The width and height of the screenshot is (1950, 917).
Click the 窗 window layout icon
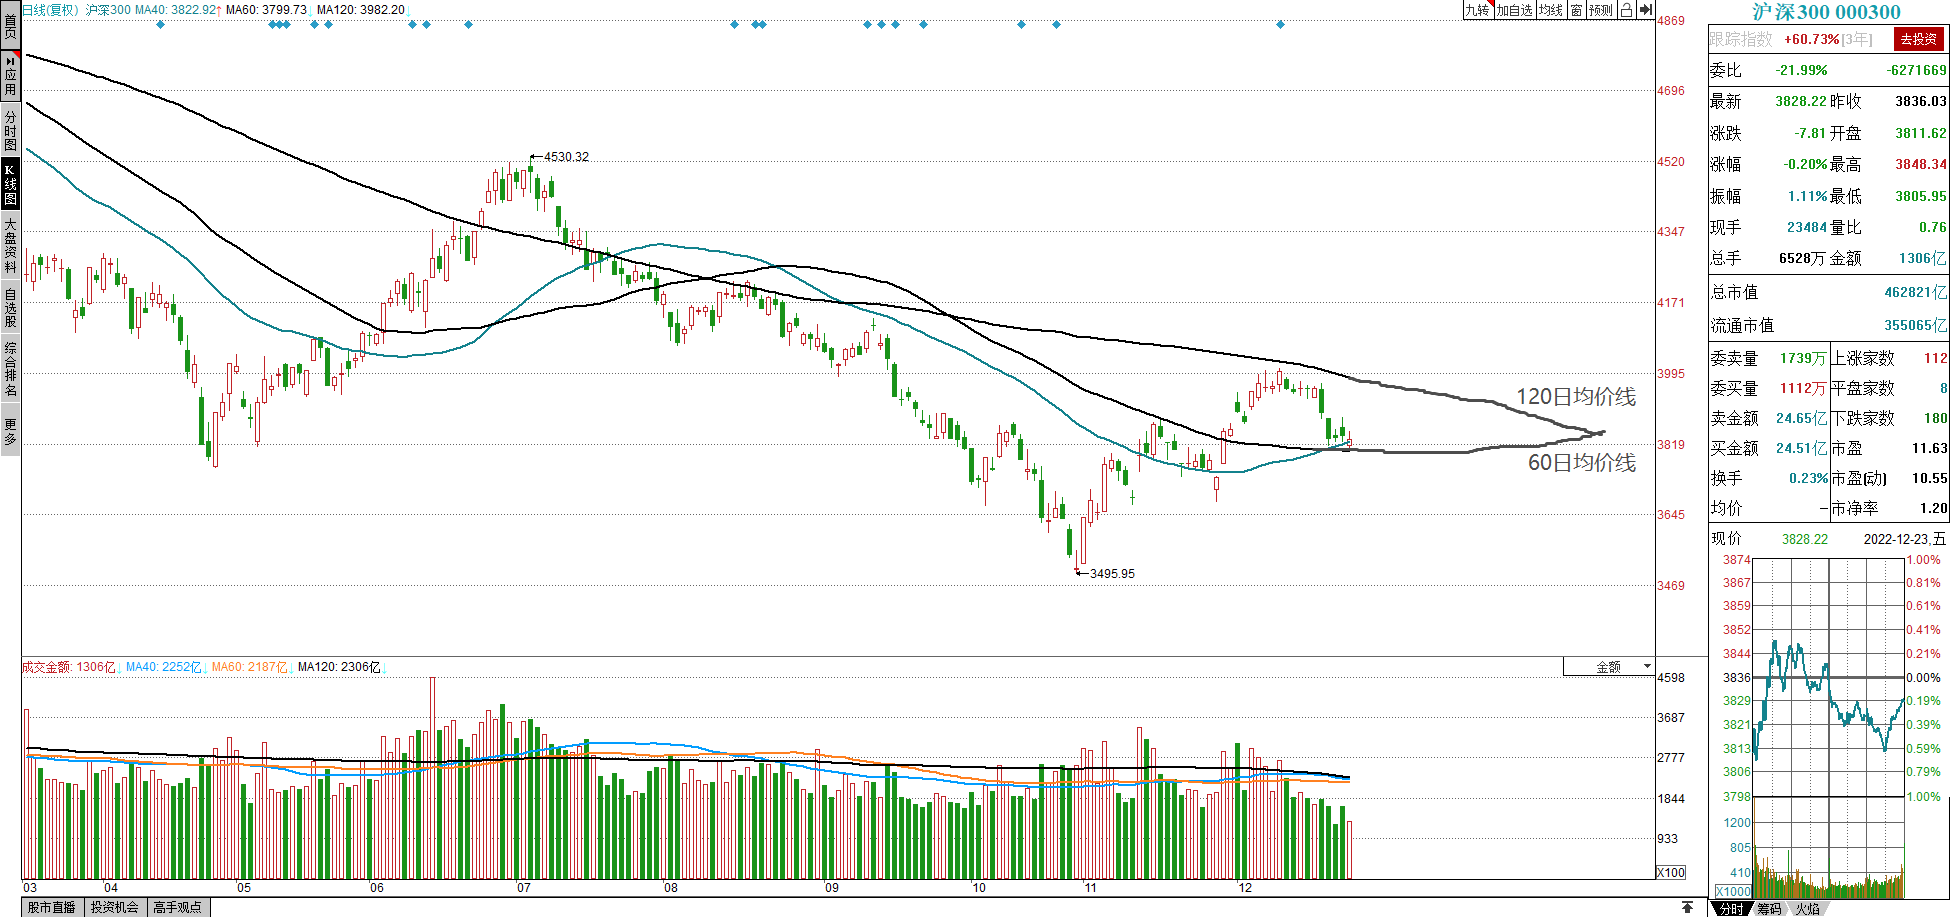1576,10
